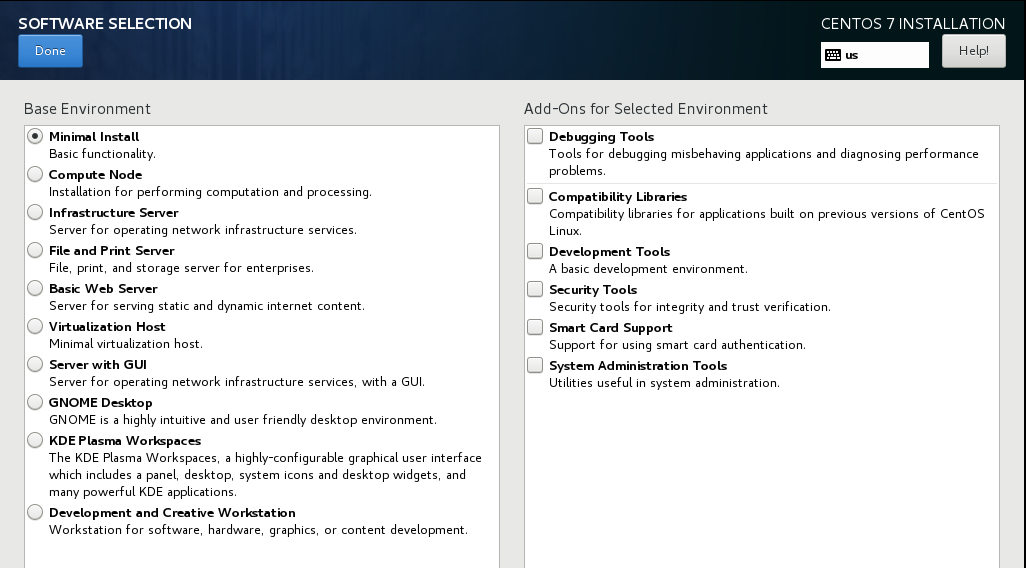
Task: Click Server with GUI description text
Action: (237, 382)
